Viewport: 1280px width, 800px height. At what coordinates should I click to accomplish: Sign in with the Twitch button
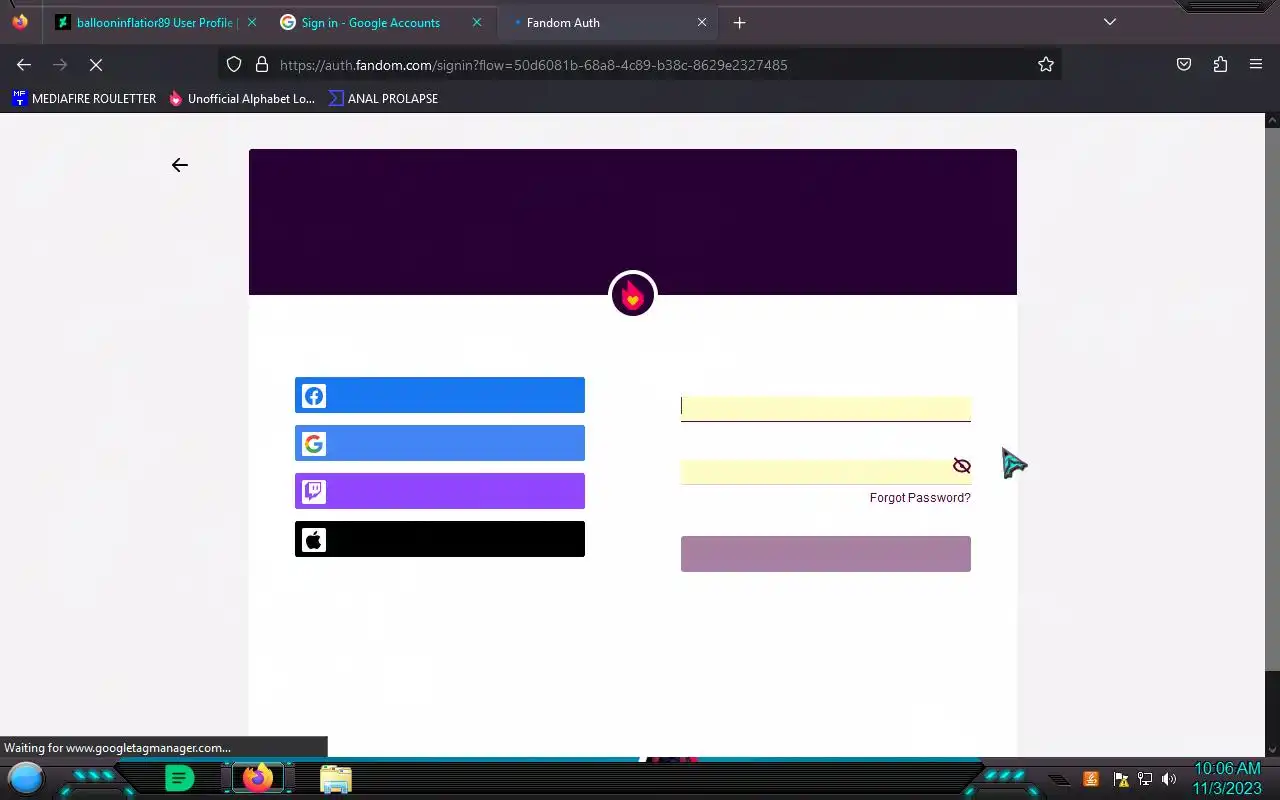tap(440, 491)
